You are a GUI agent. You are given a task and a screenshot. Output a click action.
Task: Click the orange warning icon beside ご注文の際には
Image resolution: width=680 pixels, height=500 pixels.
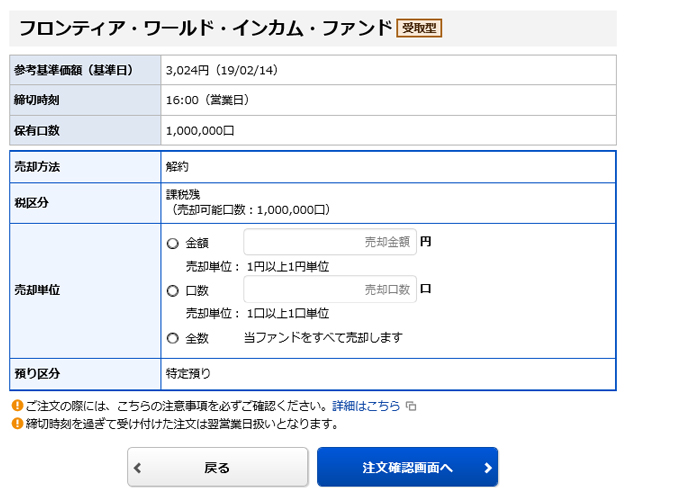coord(17,406)
